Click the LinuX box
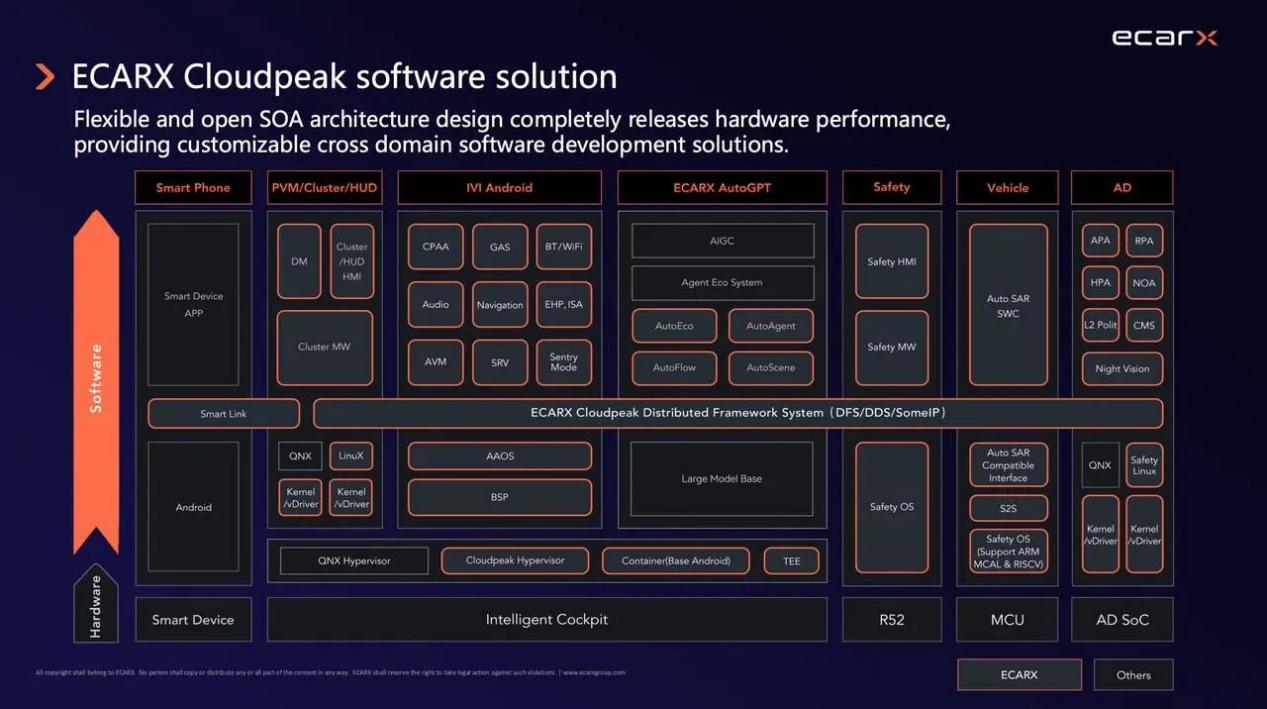 (351, 456)
